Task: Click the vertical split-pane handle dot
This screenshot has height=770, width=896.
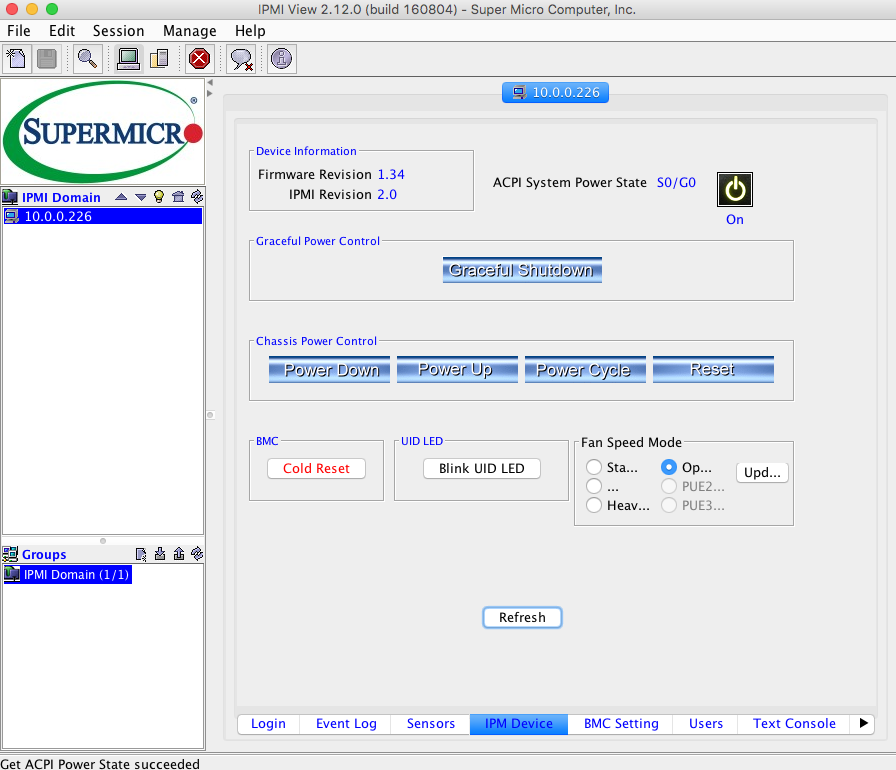Action: point(210,415)
